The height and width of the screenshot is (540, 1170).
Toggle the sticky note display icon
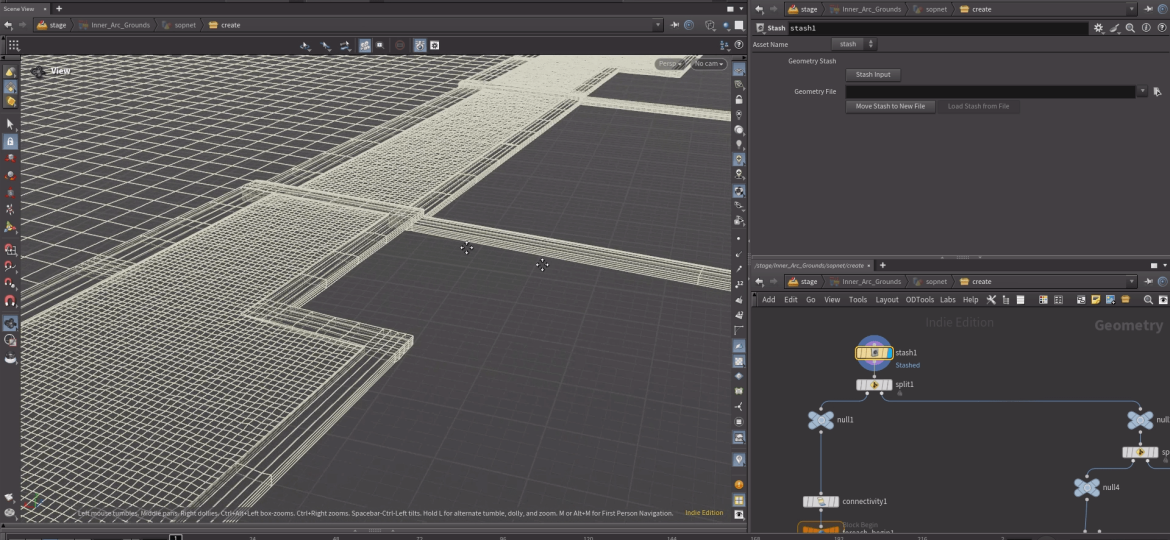pos(1096,299)
